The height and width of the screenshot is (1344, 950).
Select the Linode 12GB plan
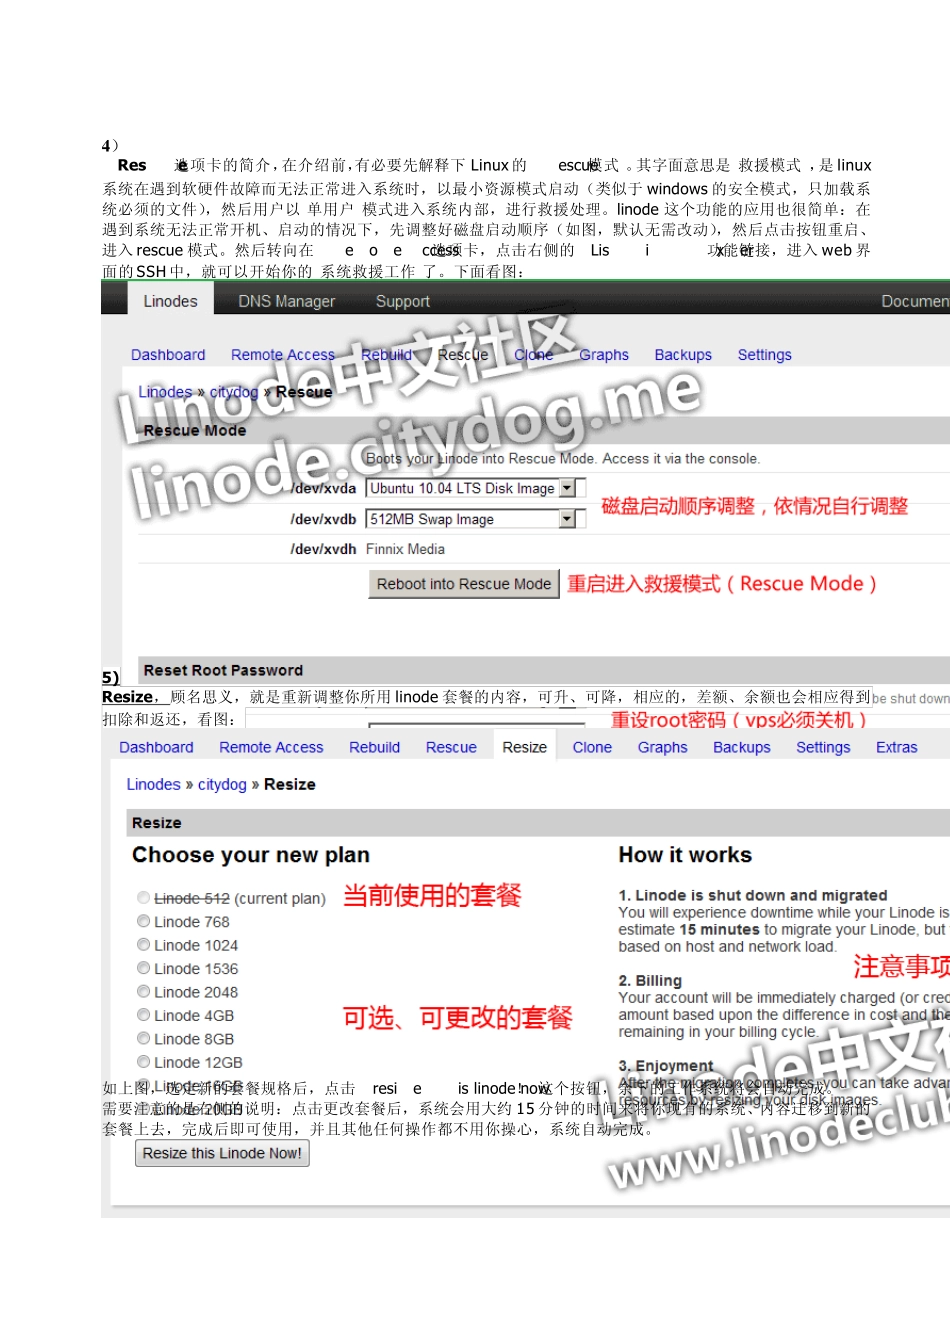pyautogui.click(x=144, y=1062)
